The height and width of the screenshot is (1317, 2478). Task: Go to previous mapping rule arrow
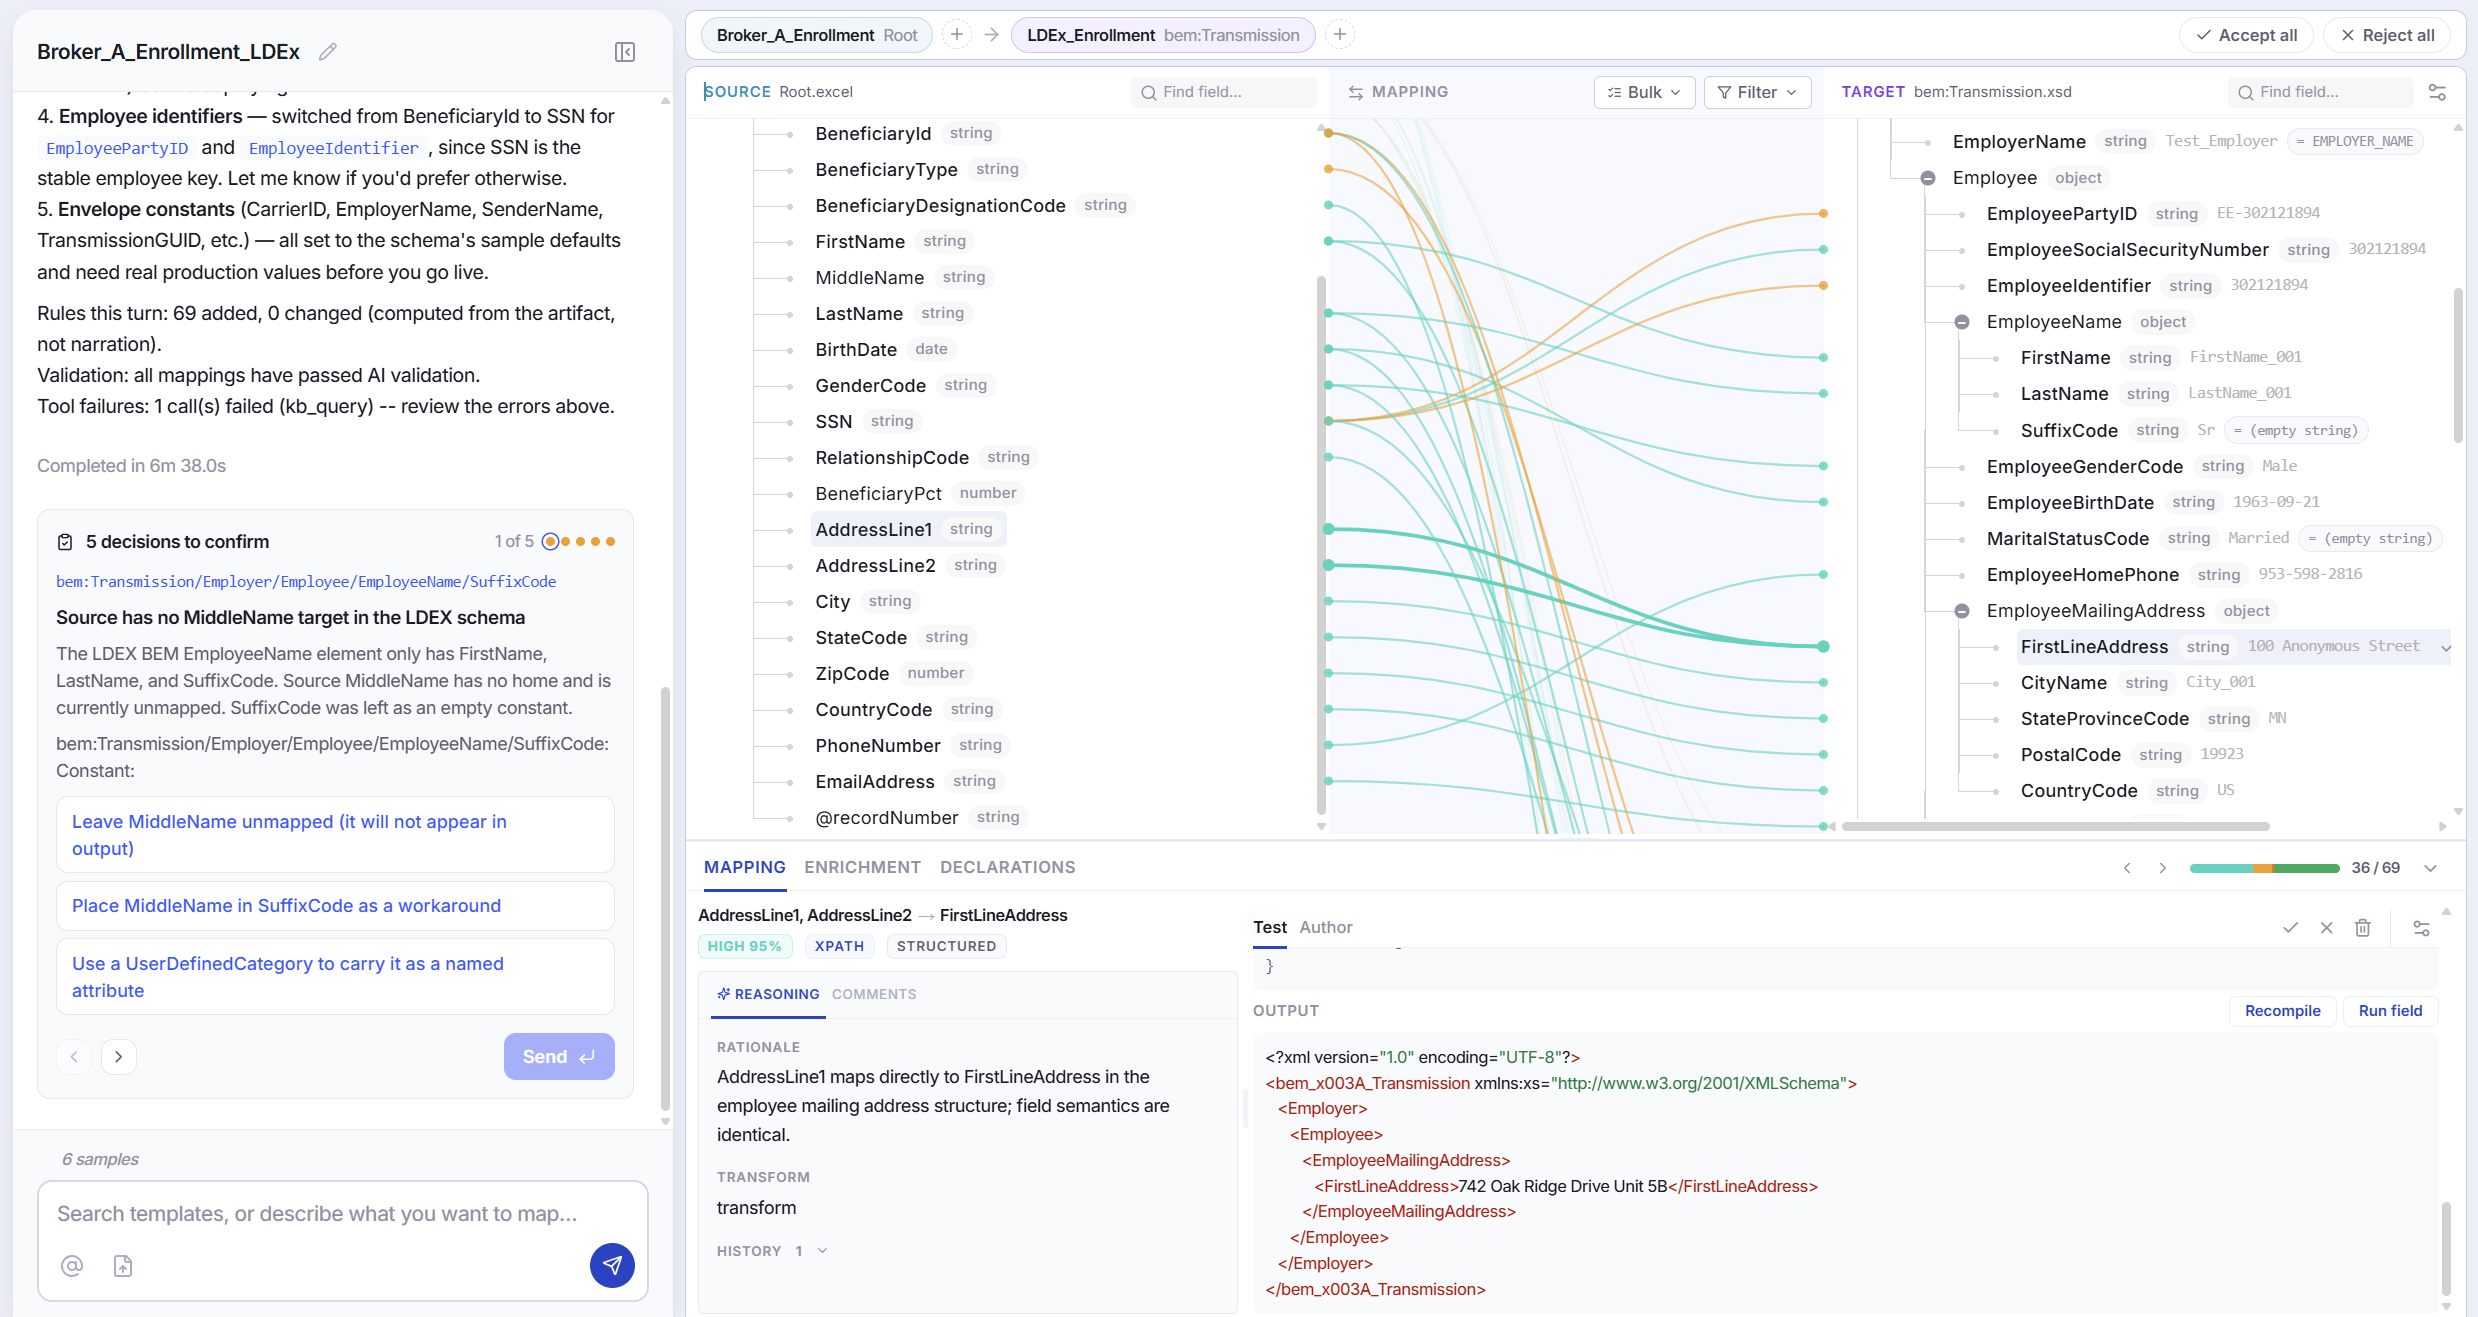pyautogui.click(x=2127, y=868)
